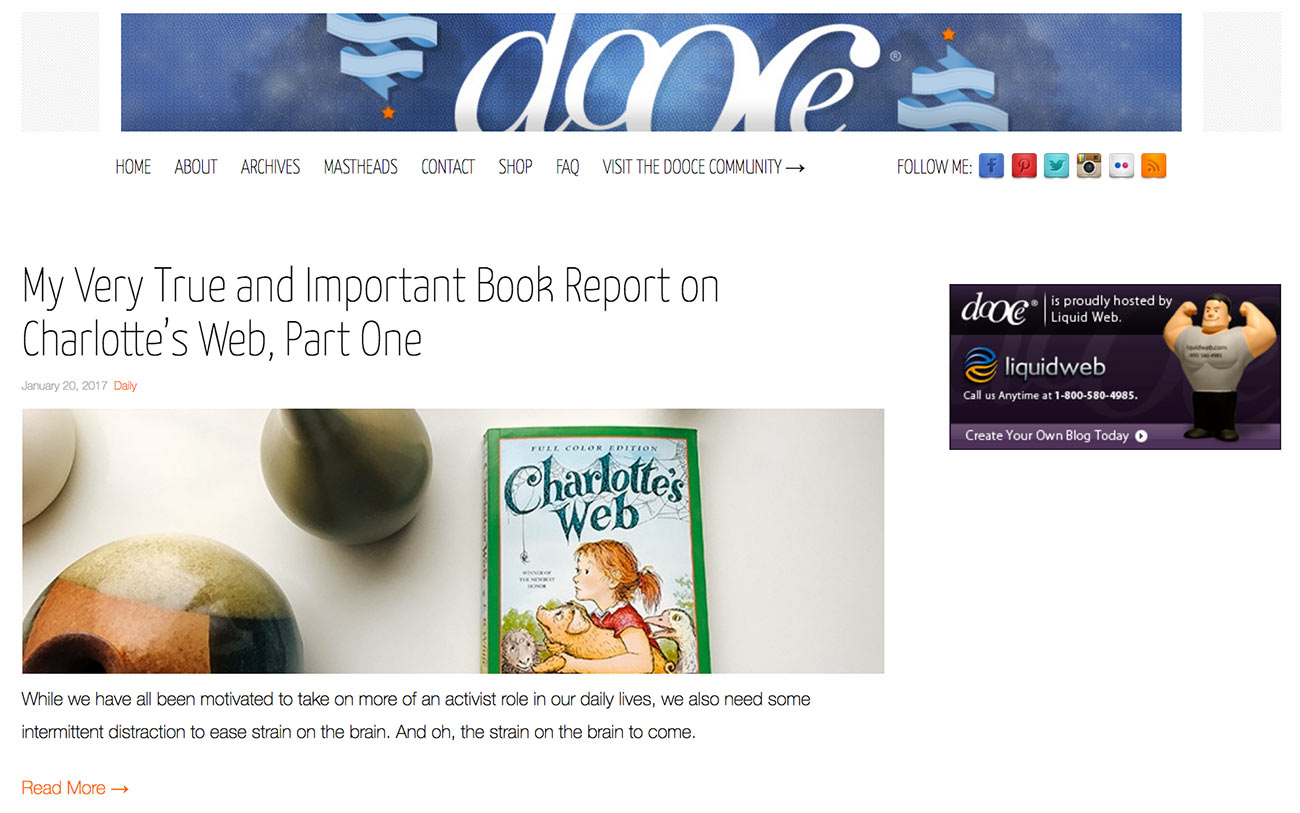Open the ABOUT page
The width and height of the screenshot is (1300, 813).
pyautogui.click(x=196, y=167)
